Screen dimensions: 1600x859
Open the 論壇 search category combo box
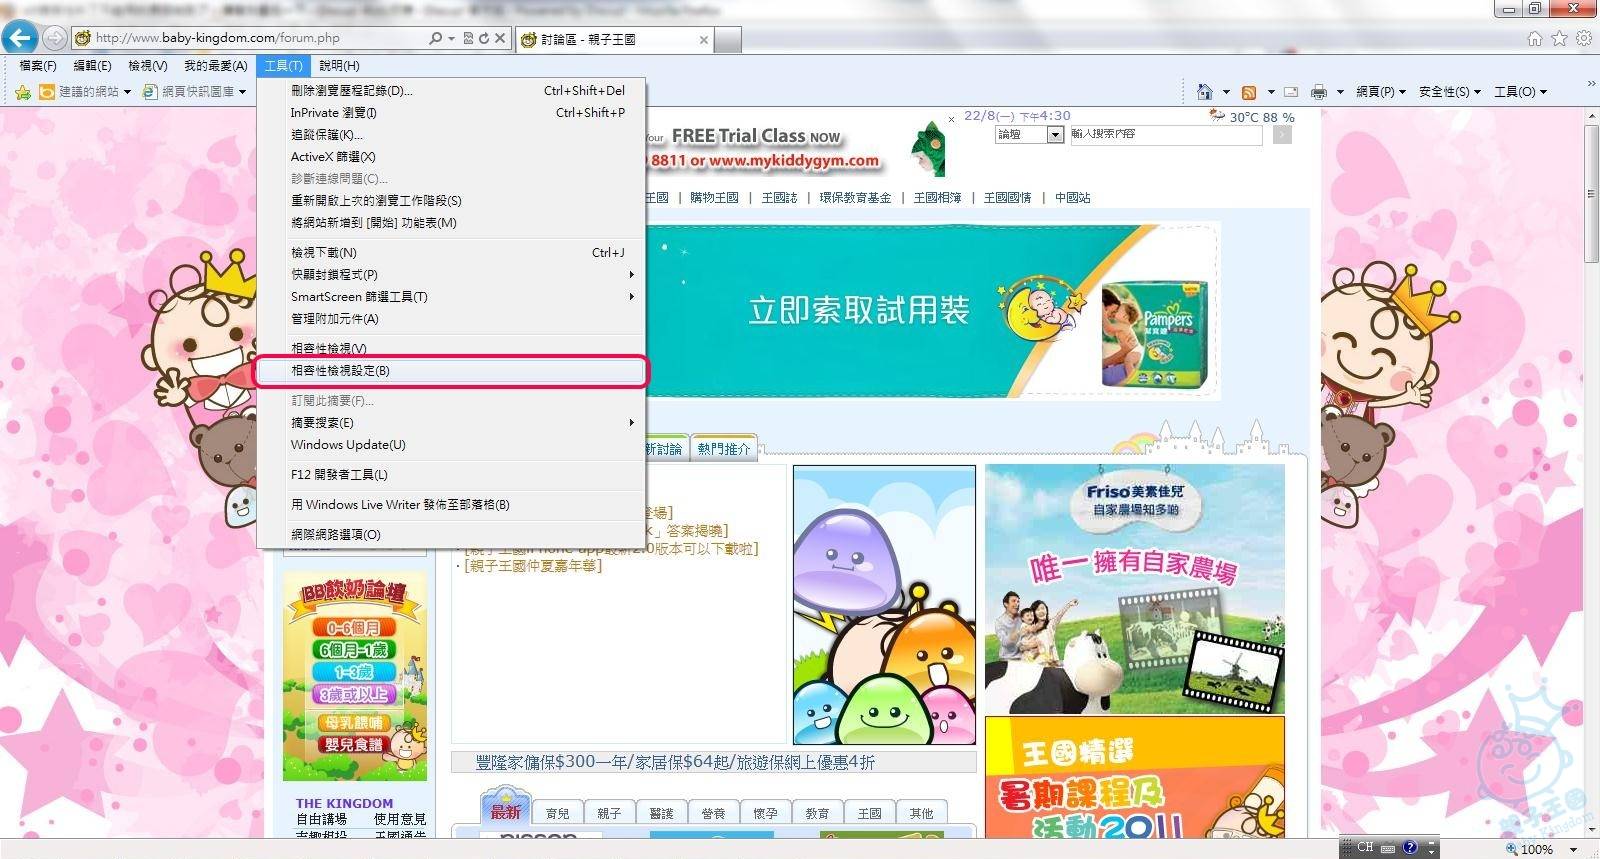[1029, 134]
